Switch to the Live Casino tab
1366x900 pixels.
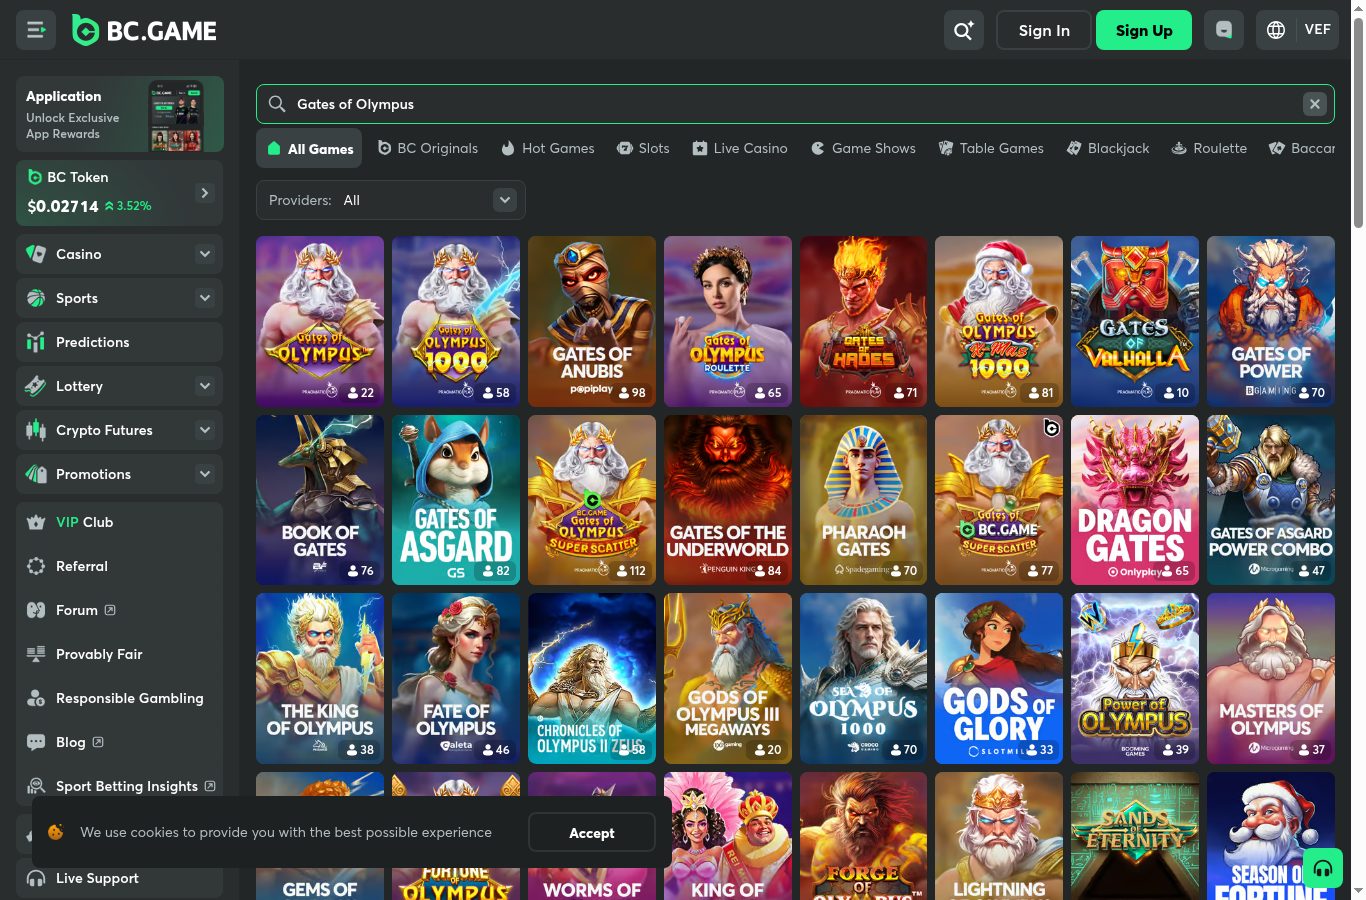[x=740, y=148]
